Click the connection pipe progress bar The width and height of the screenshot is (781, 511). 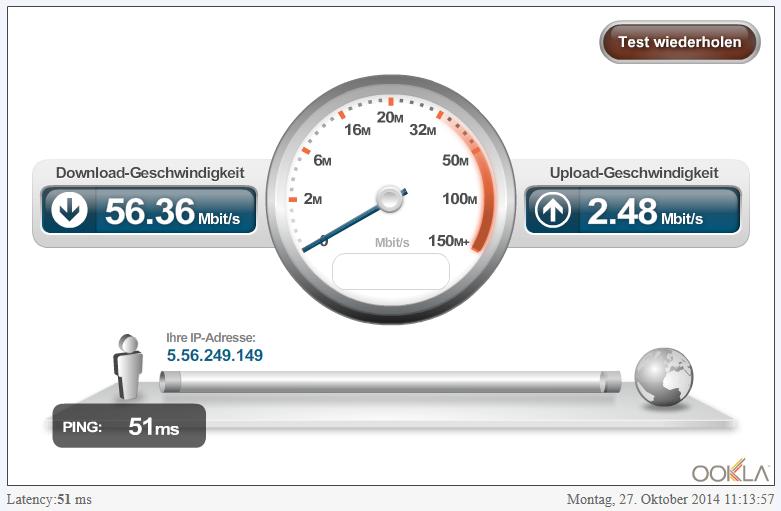(x=390, y=382)
